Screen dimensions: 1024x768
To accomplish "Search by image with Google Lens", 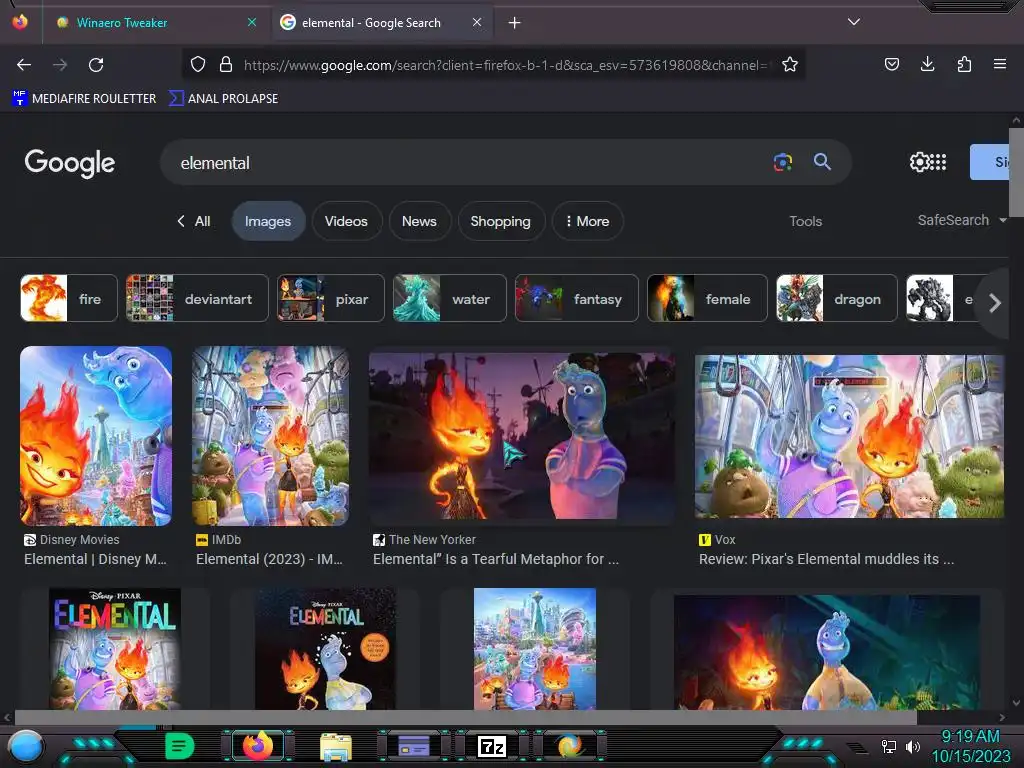I will (x=782, y=162).
